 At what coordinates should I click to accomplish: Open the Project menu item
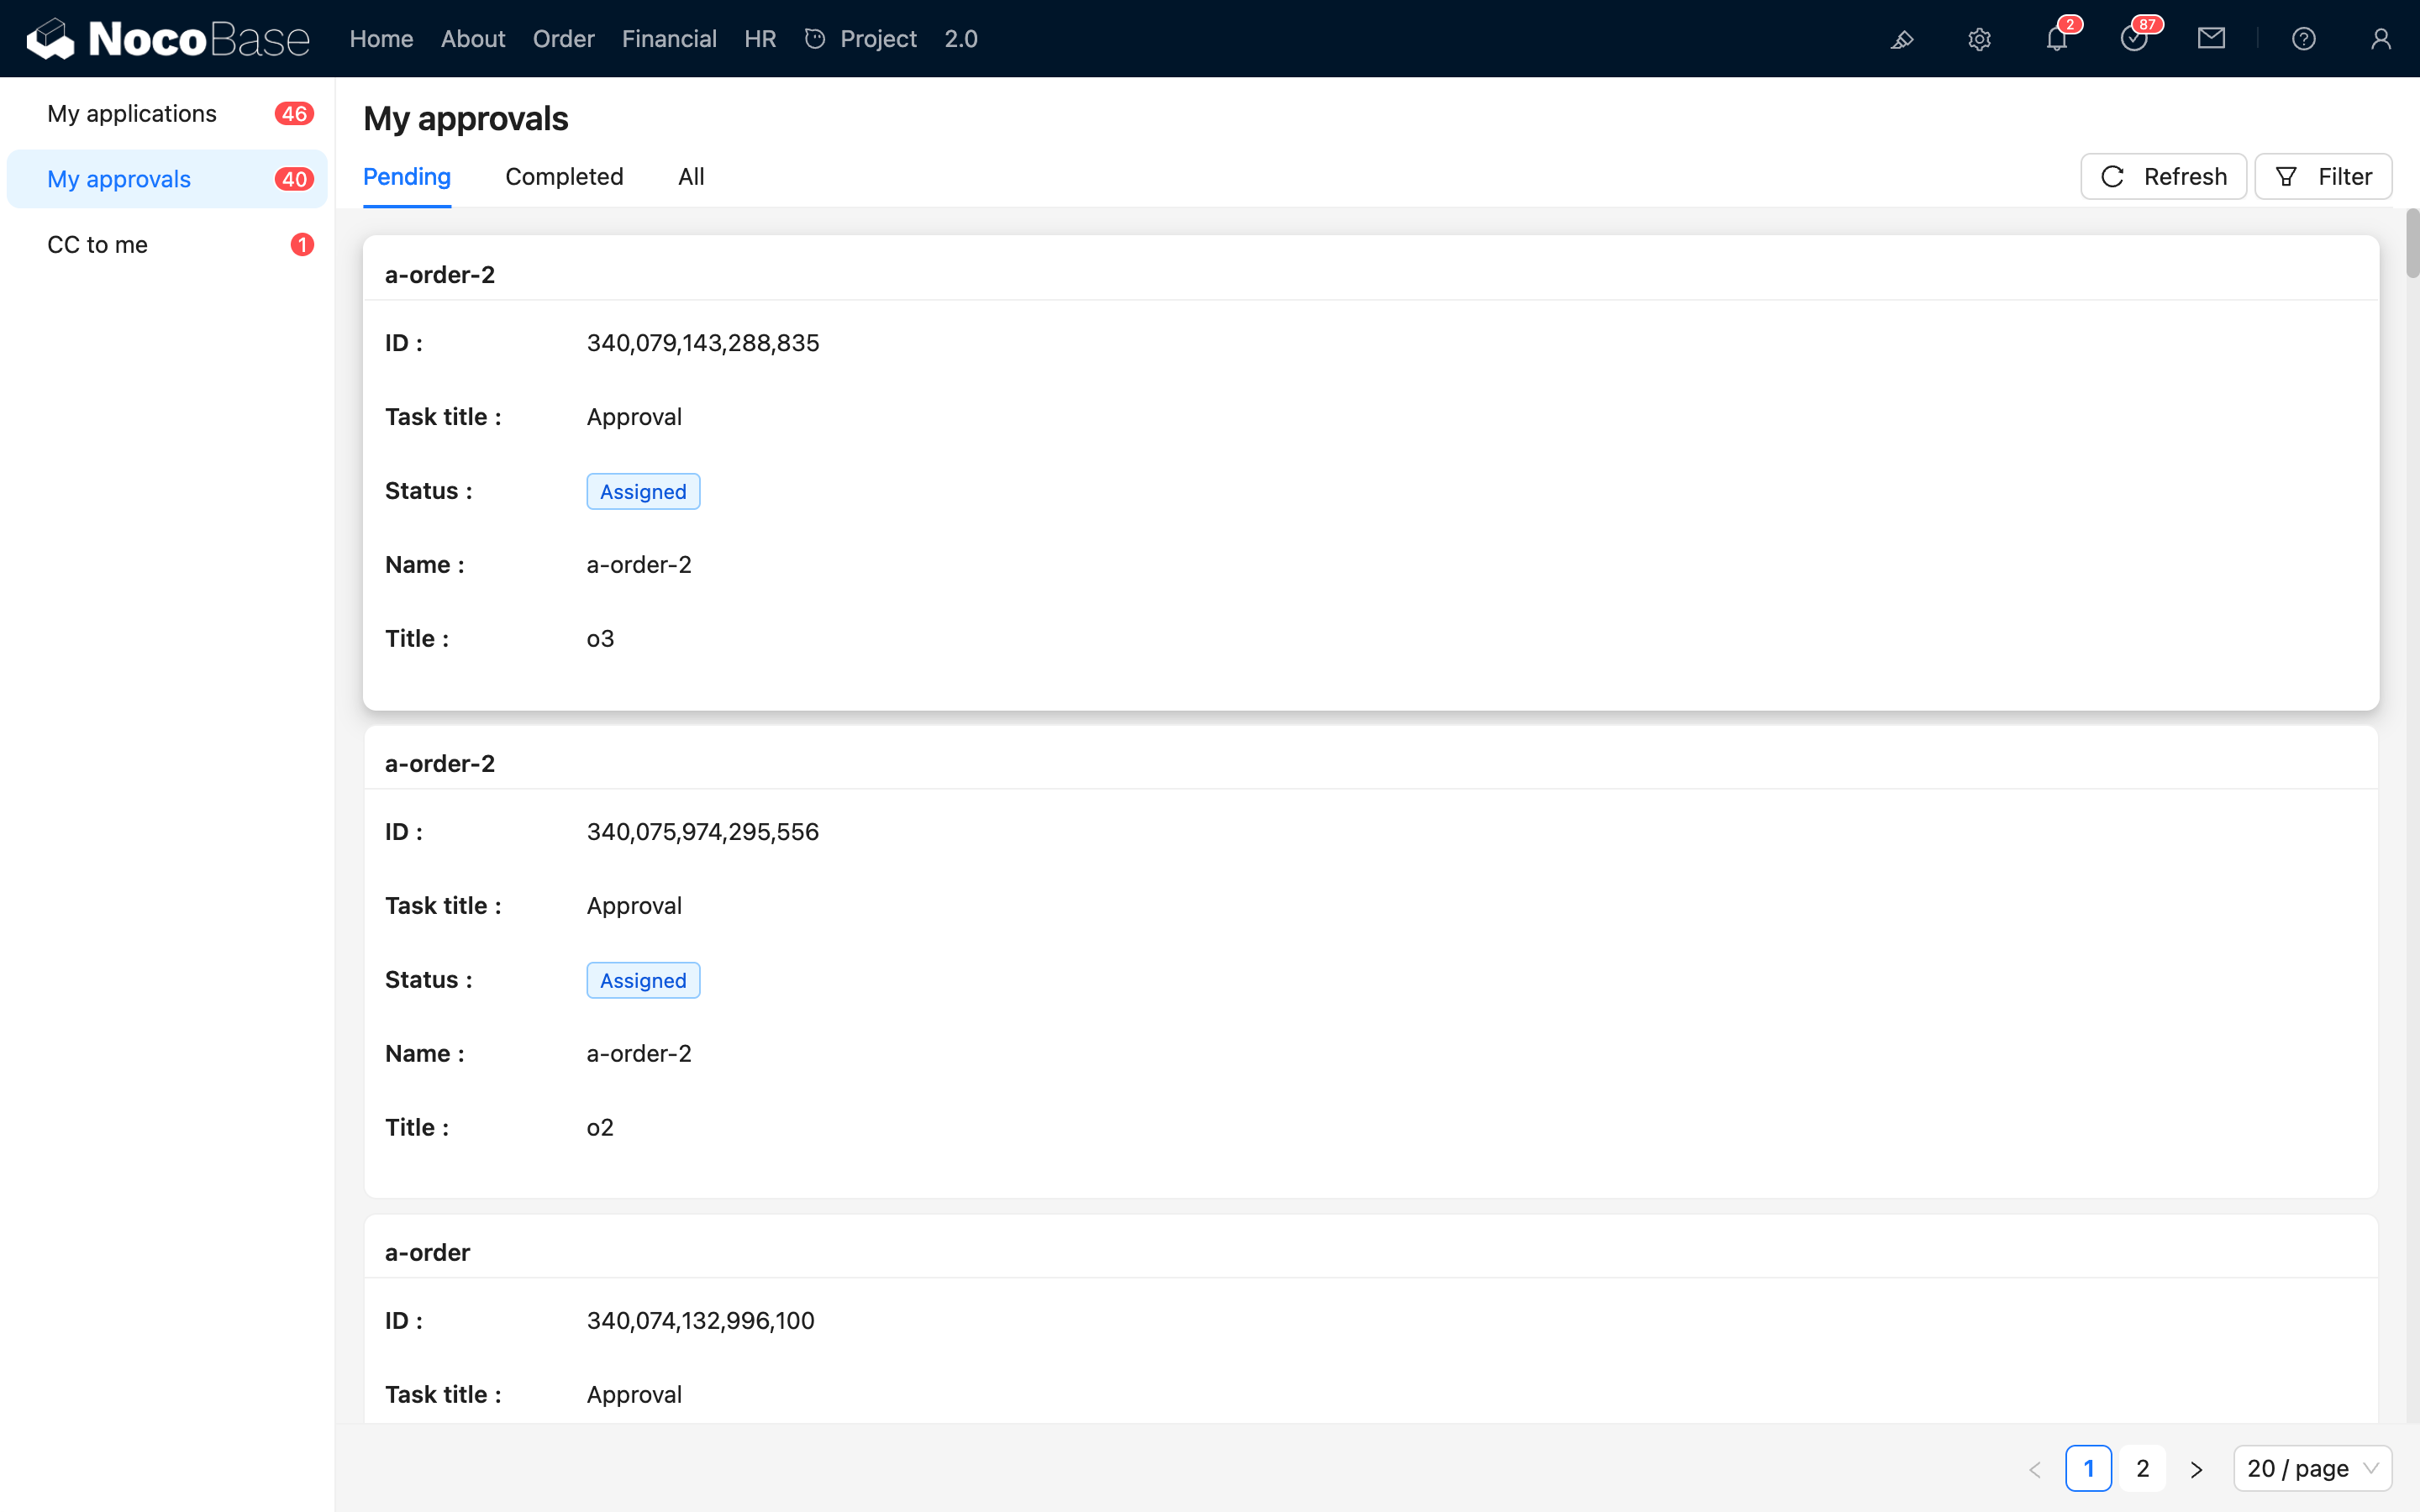pyautogui.click(x=877, y=39)
